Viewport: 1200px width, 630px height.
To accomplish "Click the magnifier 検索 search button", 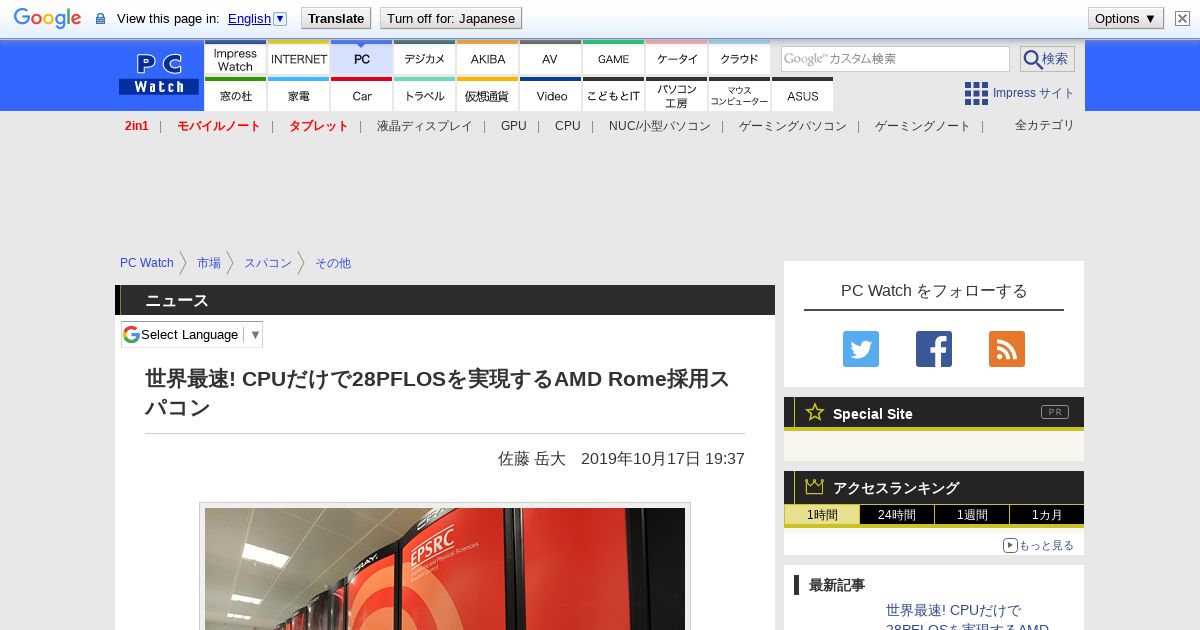I will 1047,59.
